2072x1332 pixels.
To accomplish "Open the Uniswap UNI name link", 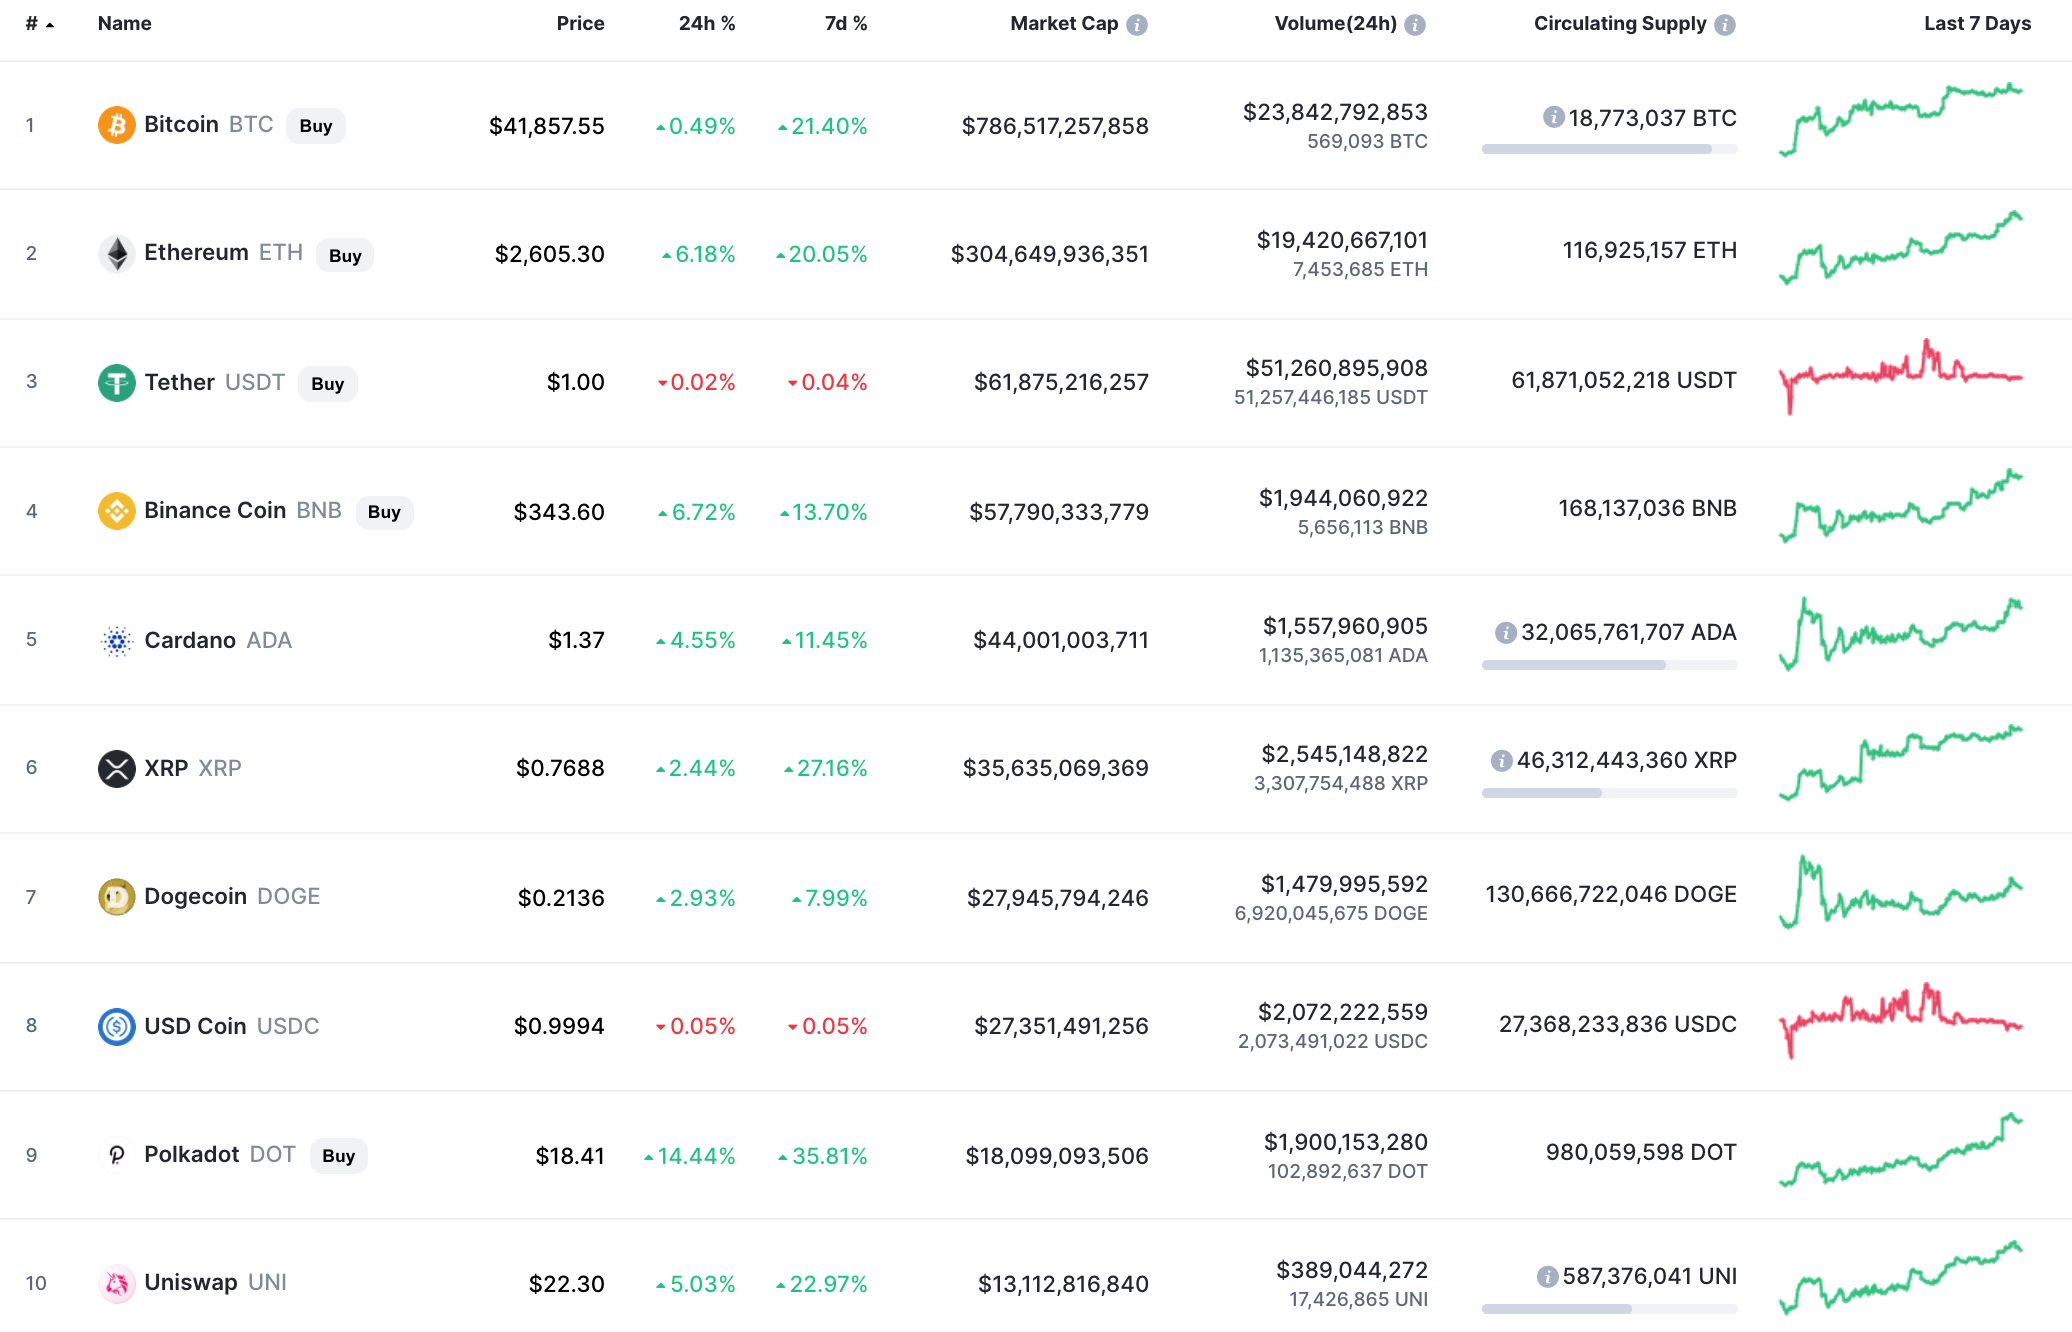I will pyautogui.click(x=215, y=1283).
